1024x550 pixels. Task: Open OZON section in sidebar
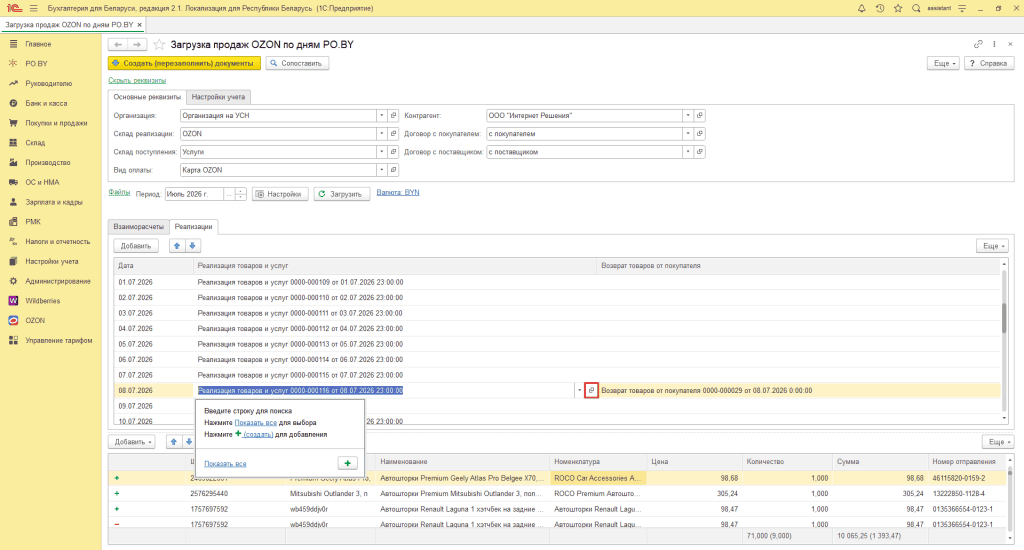coord(35,321)
